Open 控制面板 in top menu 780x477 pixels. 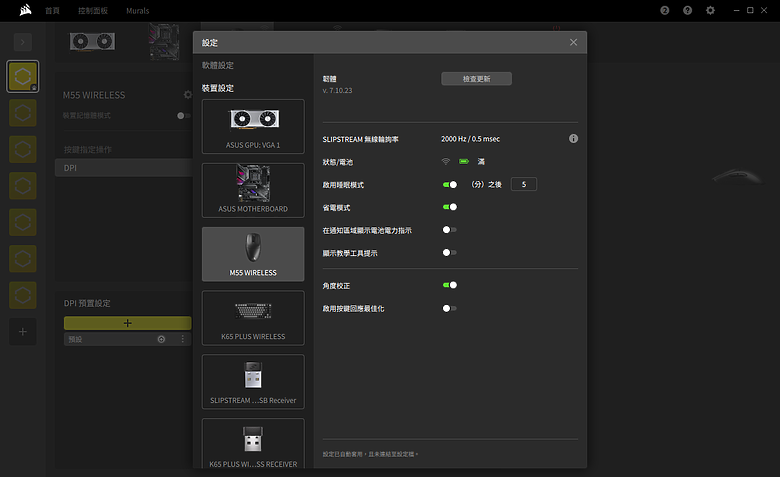(x=93, y=10)
